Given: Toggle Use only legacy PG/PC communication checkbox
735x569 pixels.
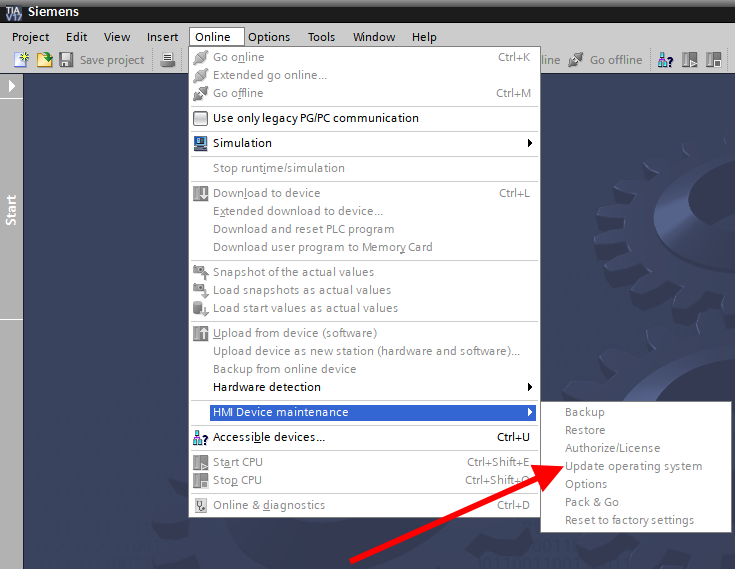Looking at the screenshot, I should point(201,118).
